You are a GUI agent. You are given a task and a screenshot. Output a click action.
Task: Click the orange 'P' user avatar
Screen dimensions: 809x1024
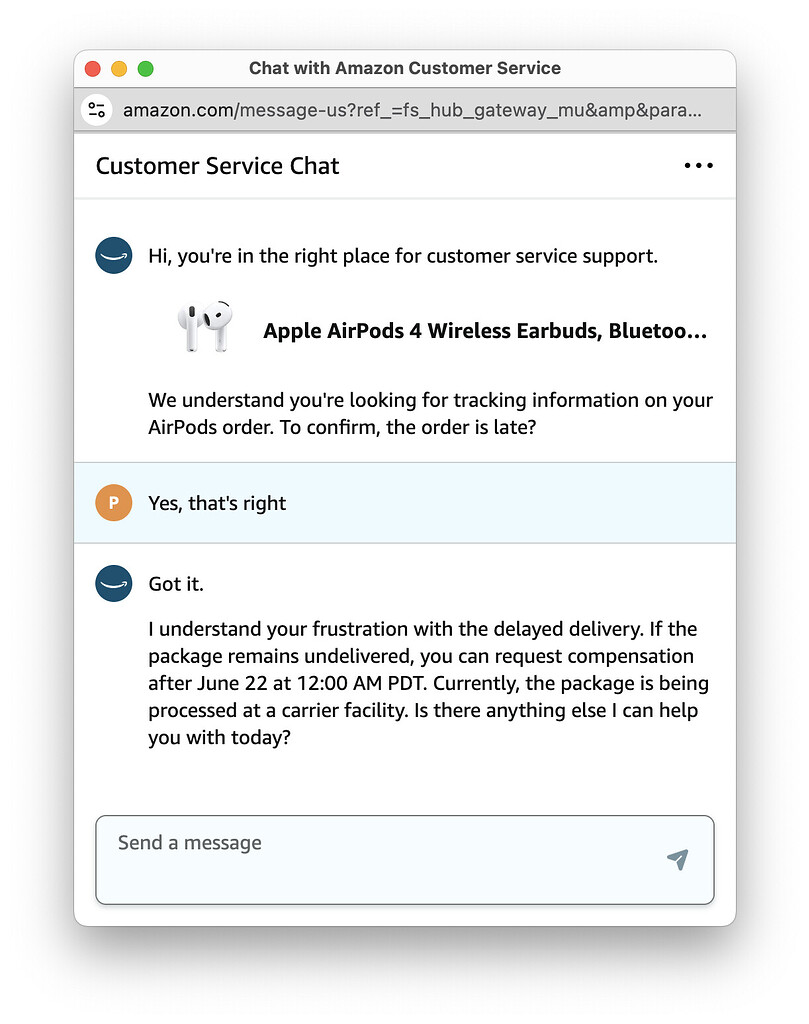pos(113,503)
